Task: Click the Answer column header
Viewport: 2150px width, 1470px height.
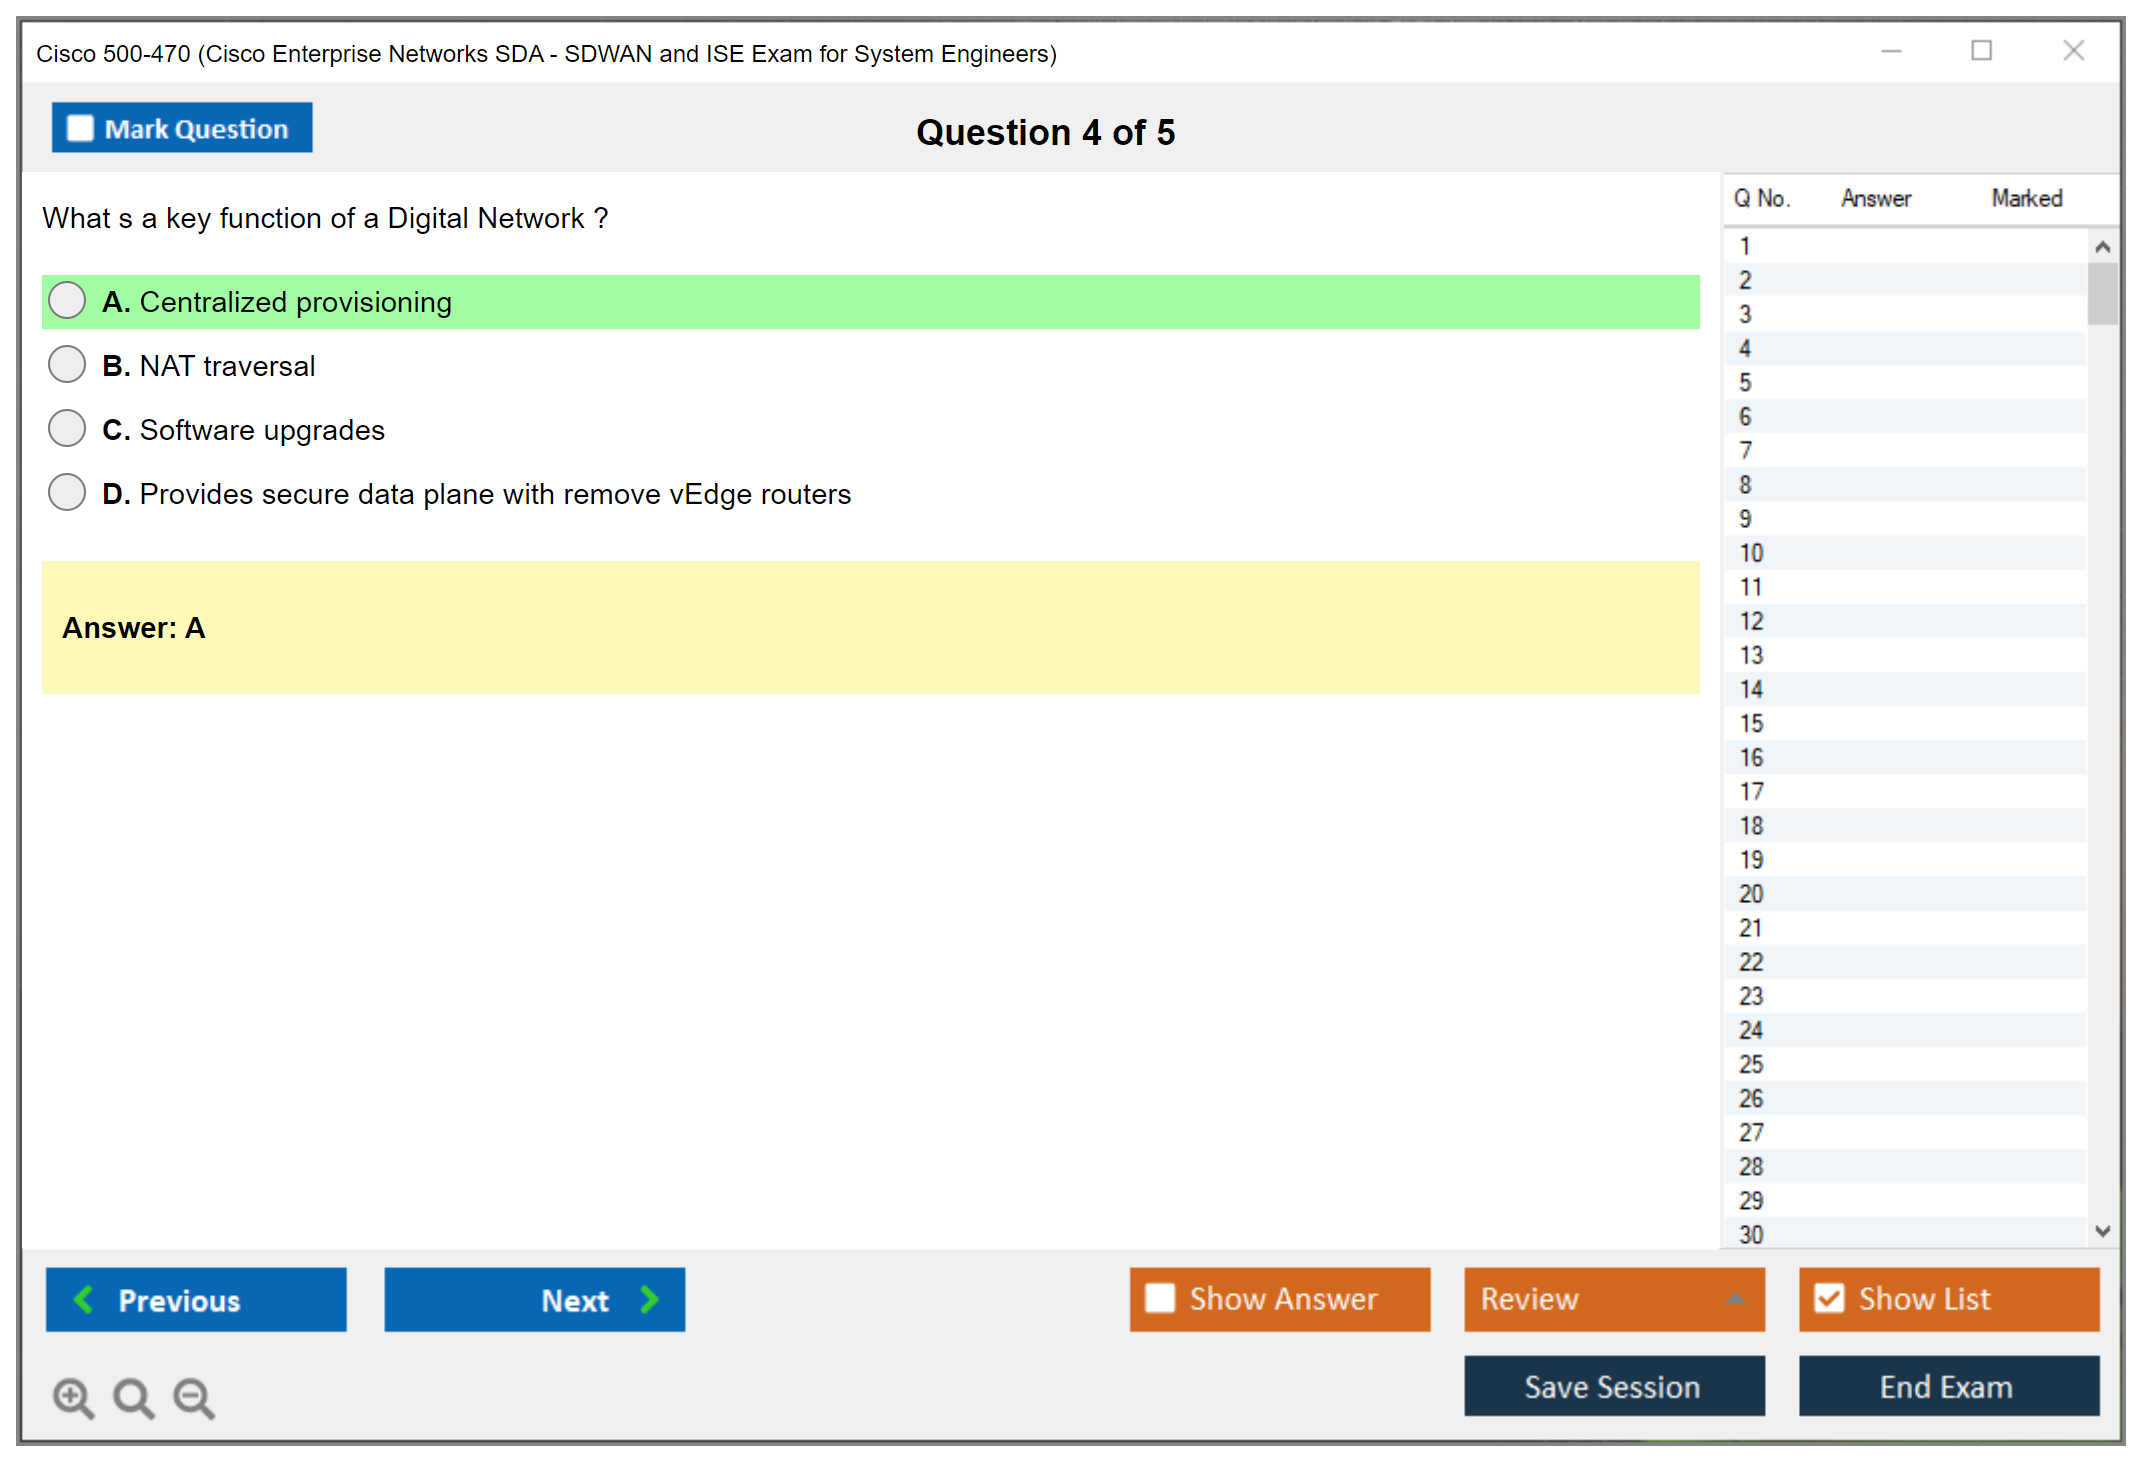Action: pyautogui.click(x=1875, y=198)
